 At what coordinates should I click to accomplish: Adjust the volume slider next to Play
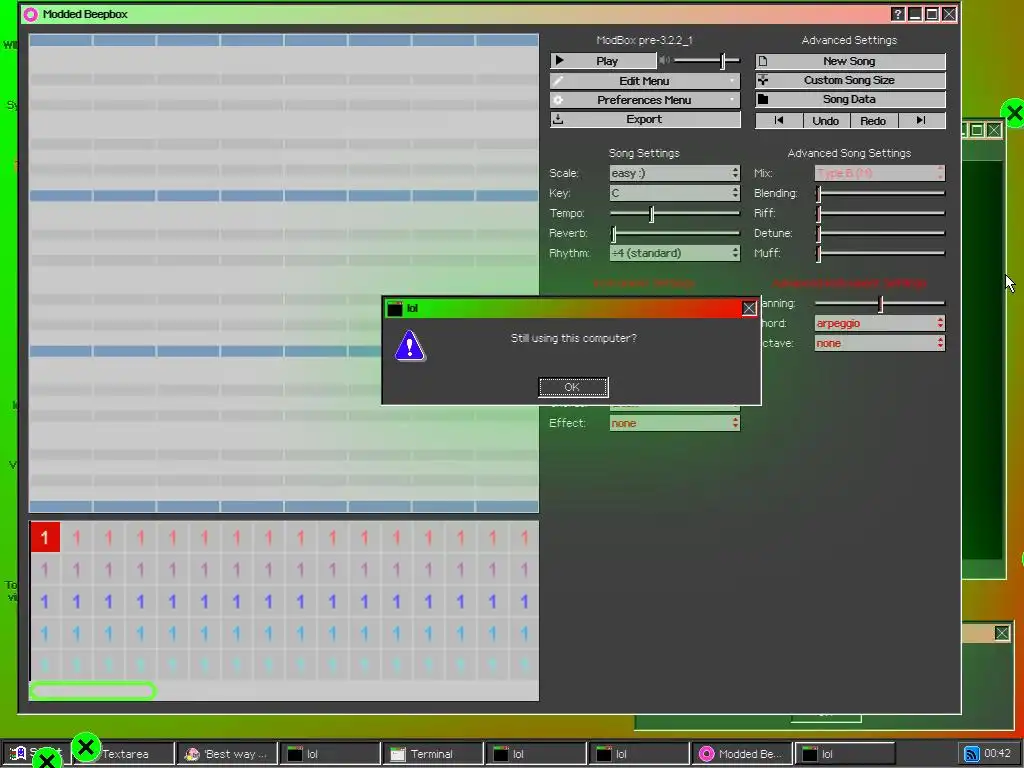pos(707,61)
